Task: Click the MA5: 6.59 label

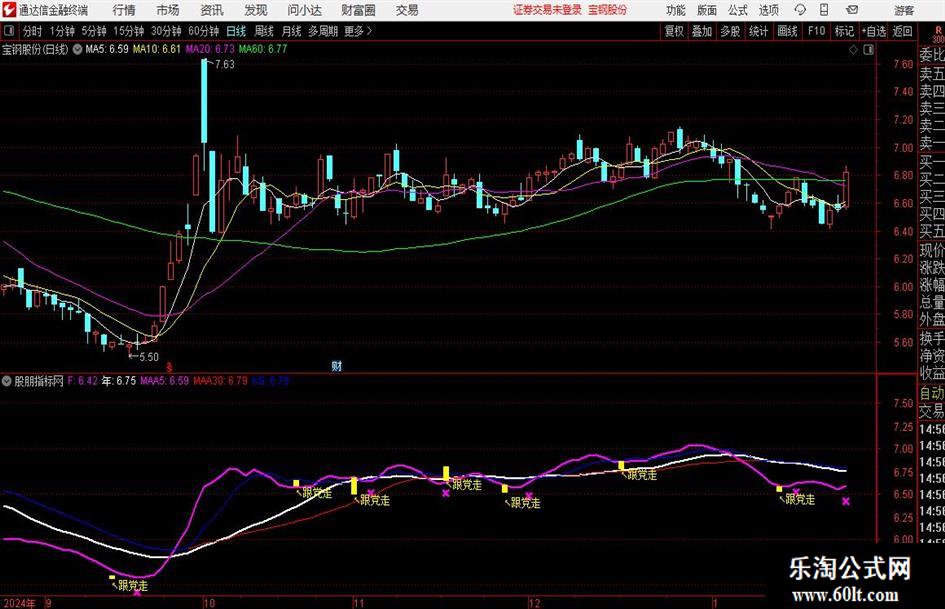Action: tap(107, 49)
